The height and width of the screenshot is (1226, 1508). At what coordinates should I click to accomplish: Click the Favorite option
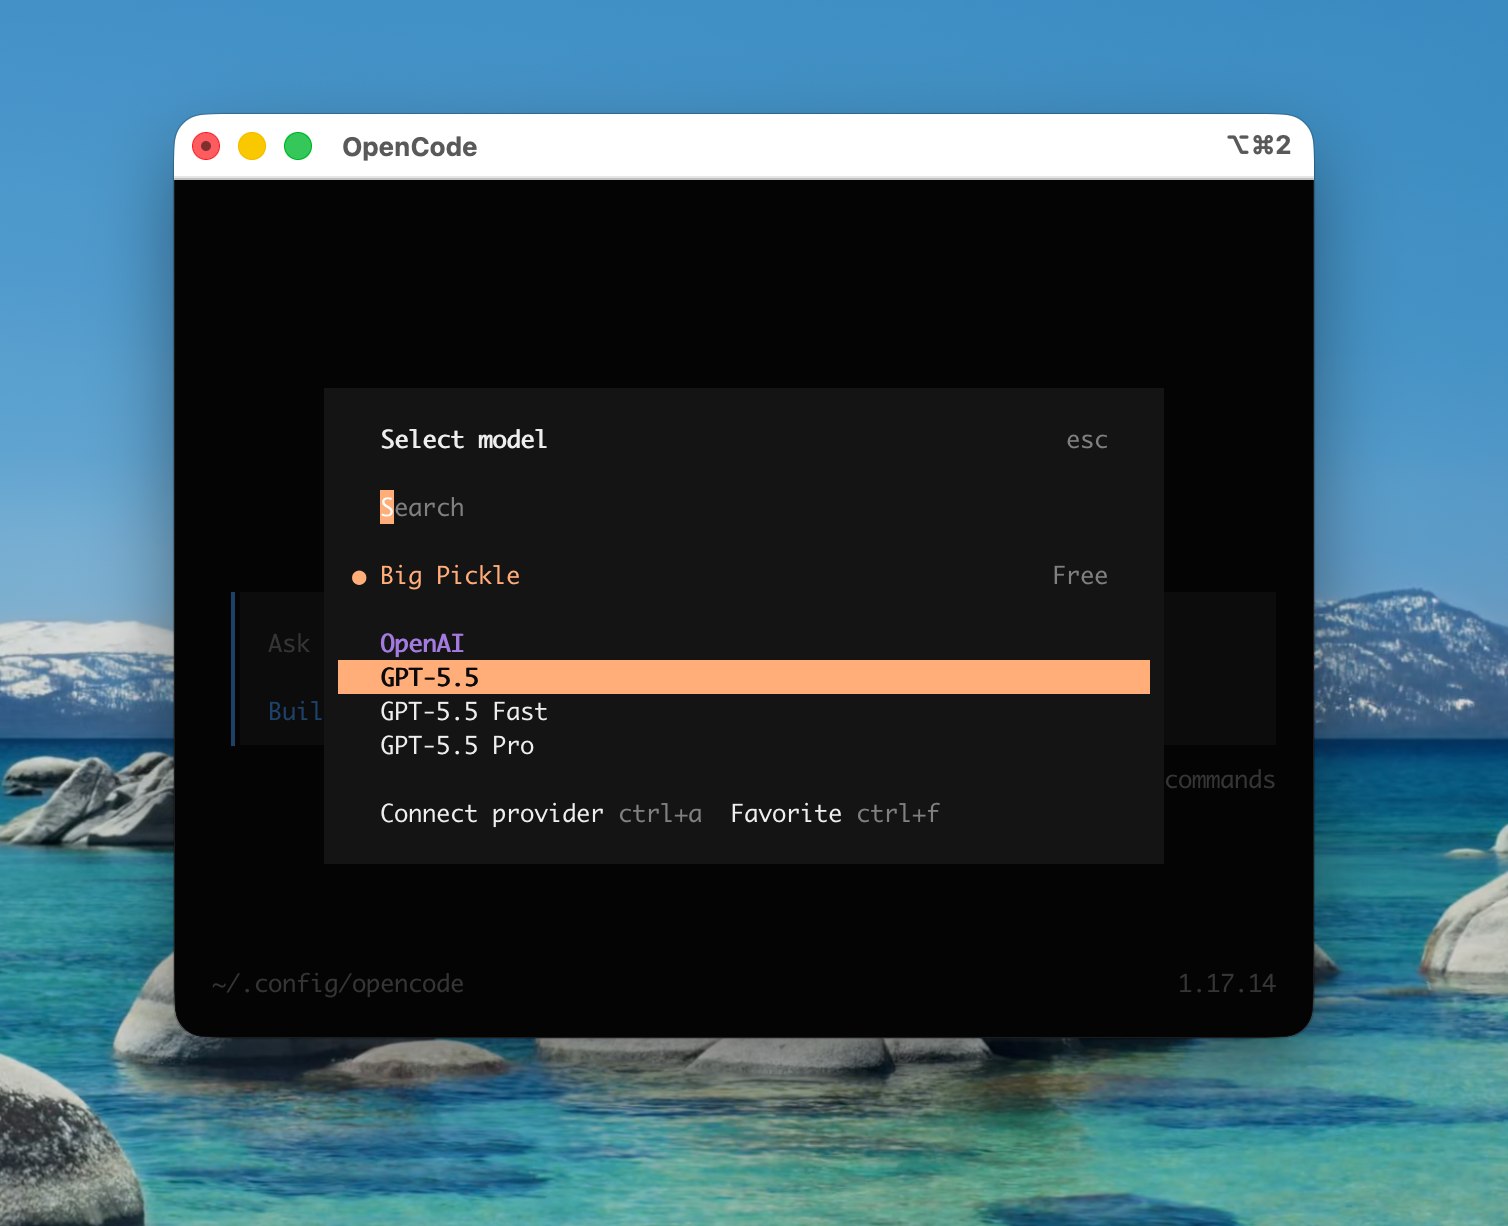pyautogui.click(x=786, y=813)
